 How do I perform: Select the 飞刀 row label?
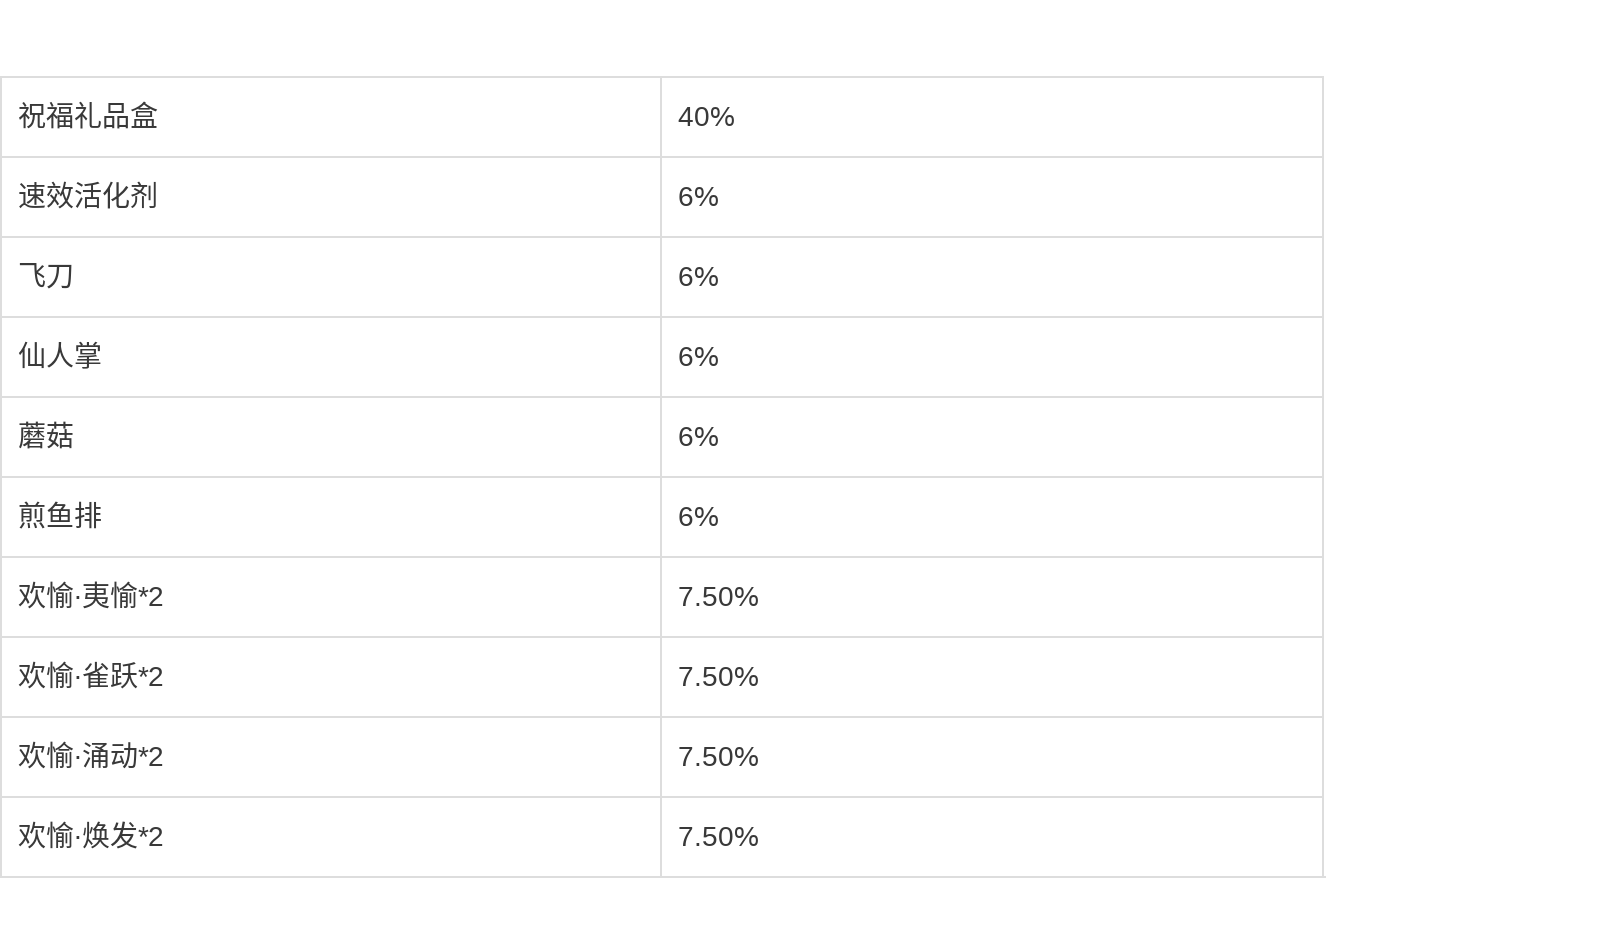pos(46,277)
